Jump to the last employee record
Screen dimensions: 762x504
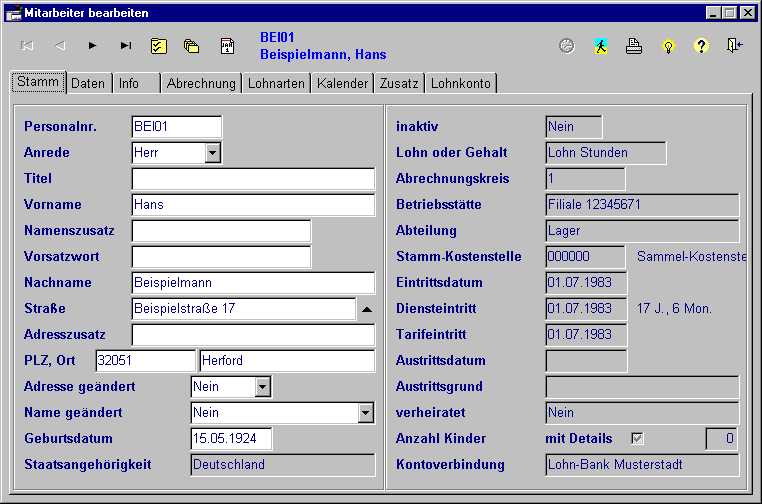[126, 46]
